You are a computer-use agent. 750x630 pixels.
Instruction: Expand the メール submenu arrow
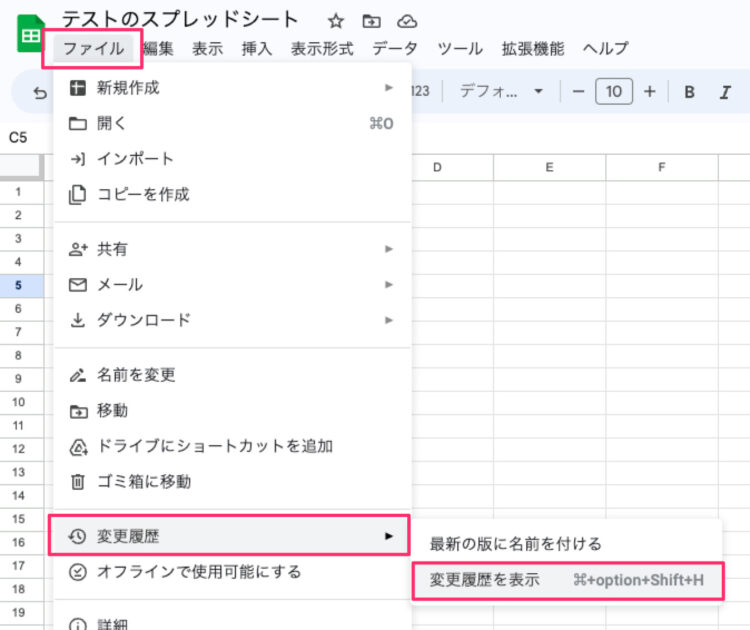tap(389, 285)
